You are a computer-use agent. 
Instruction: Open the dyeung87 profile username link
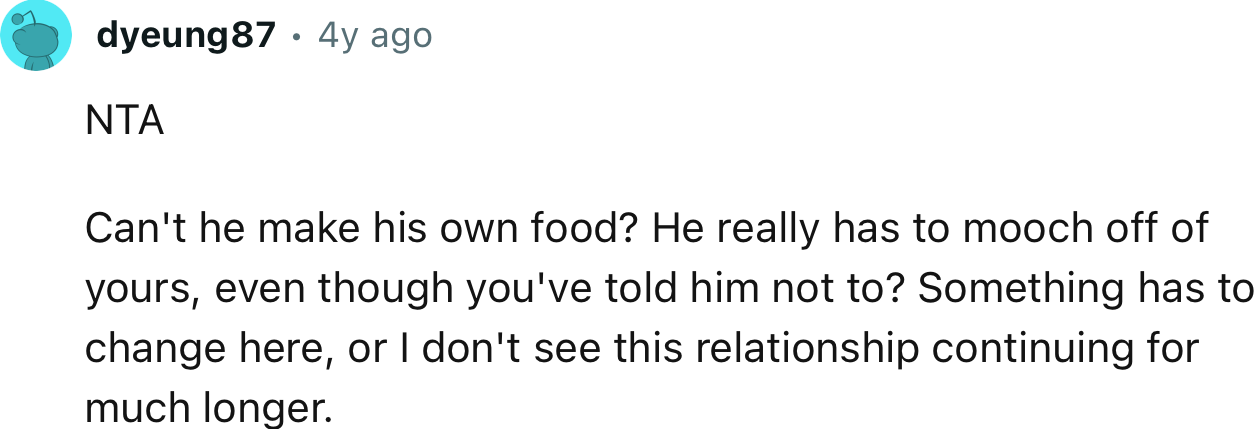click(186, 37)
